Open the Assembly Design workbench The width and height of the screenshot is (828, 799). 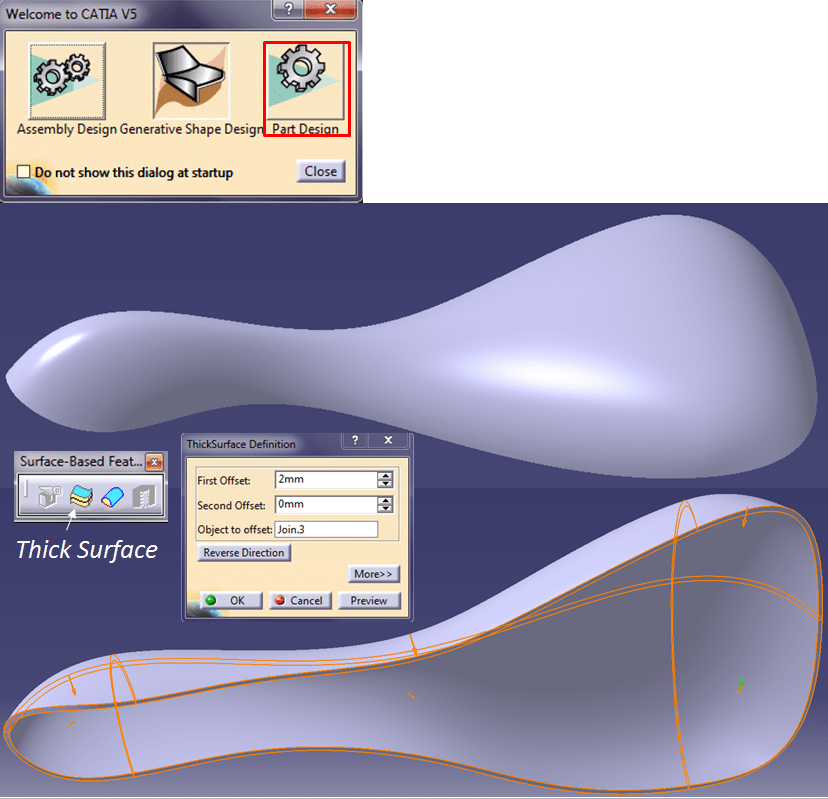click(x=59, y=80)
